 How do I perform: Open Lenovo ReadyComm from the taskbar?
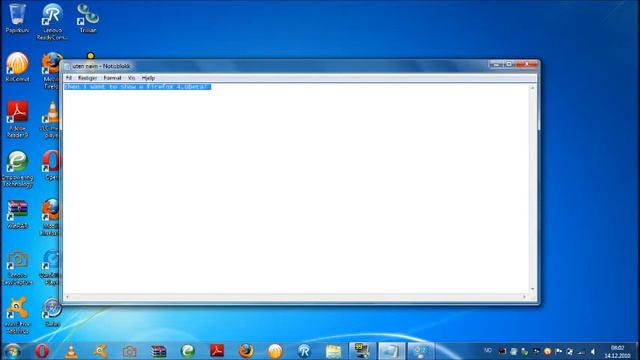tap(304, 351)
